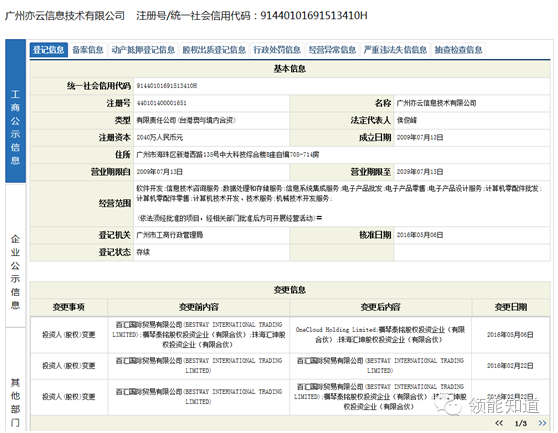This screenshot has height=433, width=558.
Task: Click the 登记状态 value 存续
Action: (x=143, y=252)
